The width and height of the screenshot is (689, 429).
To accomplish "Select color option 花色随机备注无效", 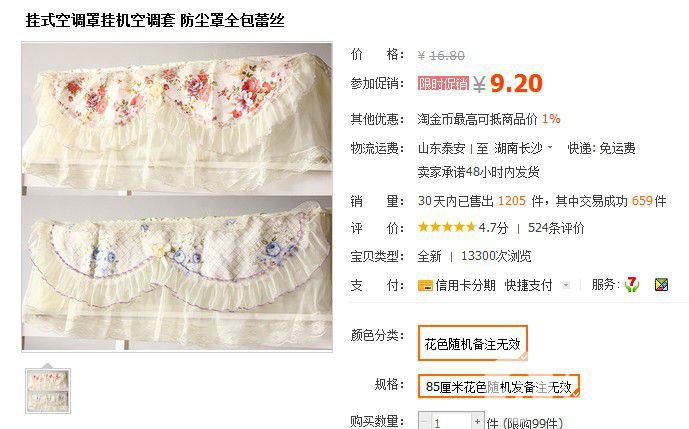I will (472, 343).
